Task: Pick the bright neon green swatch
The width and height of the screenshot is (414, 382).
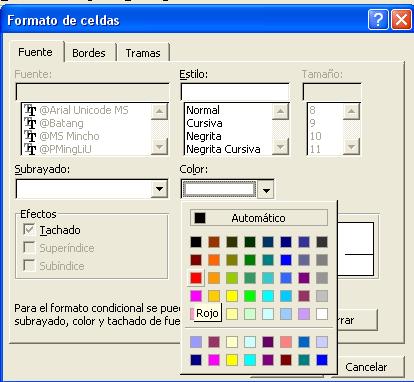Action: (250, 296)
